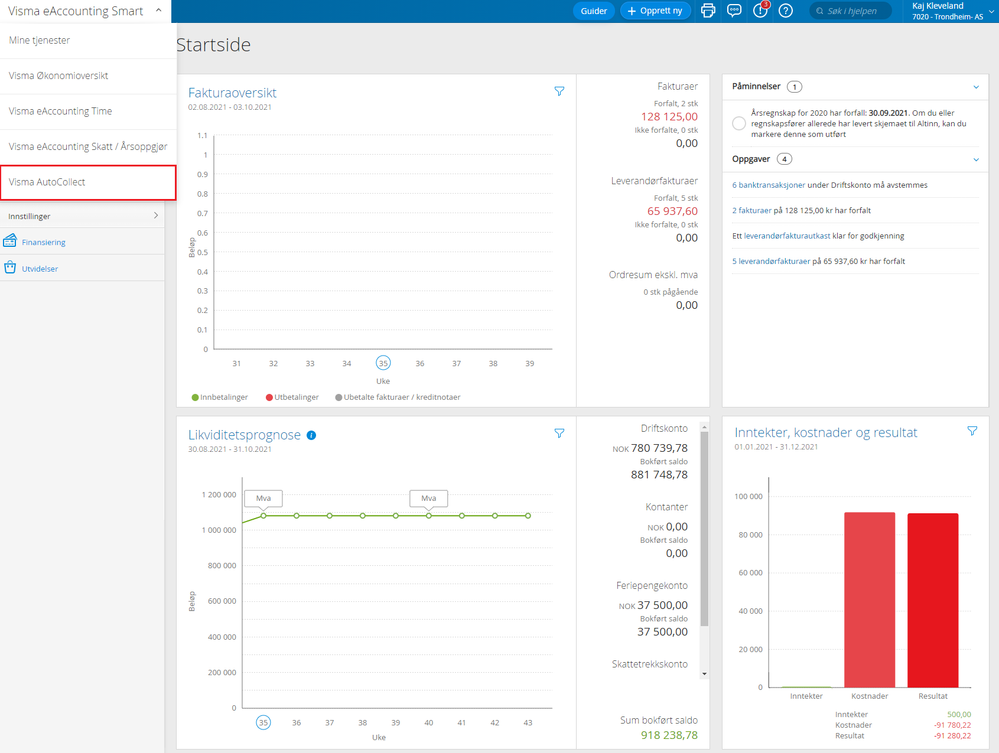This screenshot has width=999, height=753.
Task: Mark Årsregnskap reminder as done
Action: coord(739,123)
